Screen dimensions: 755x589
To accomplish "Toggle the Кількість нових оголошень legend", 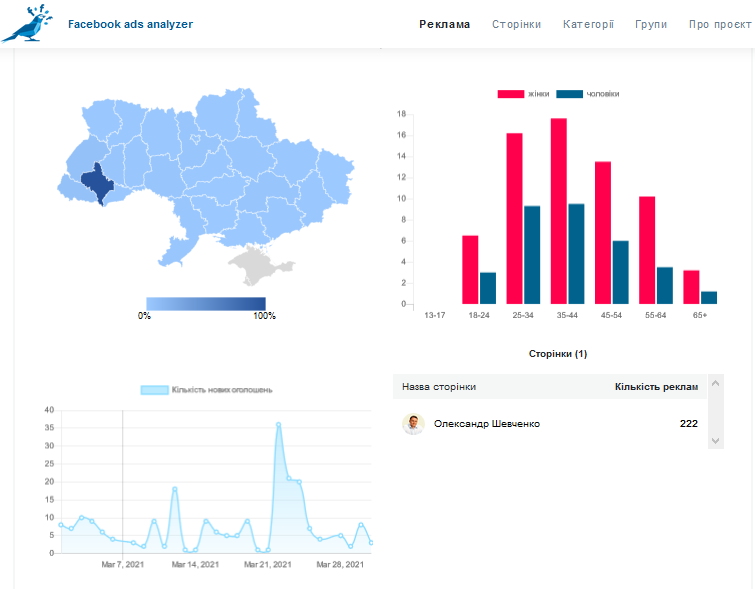I will 207,390.
